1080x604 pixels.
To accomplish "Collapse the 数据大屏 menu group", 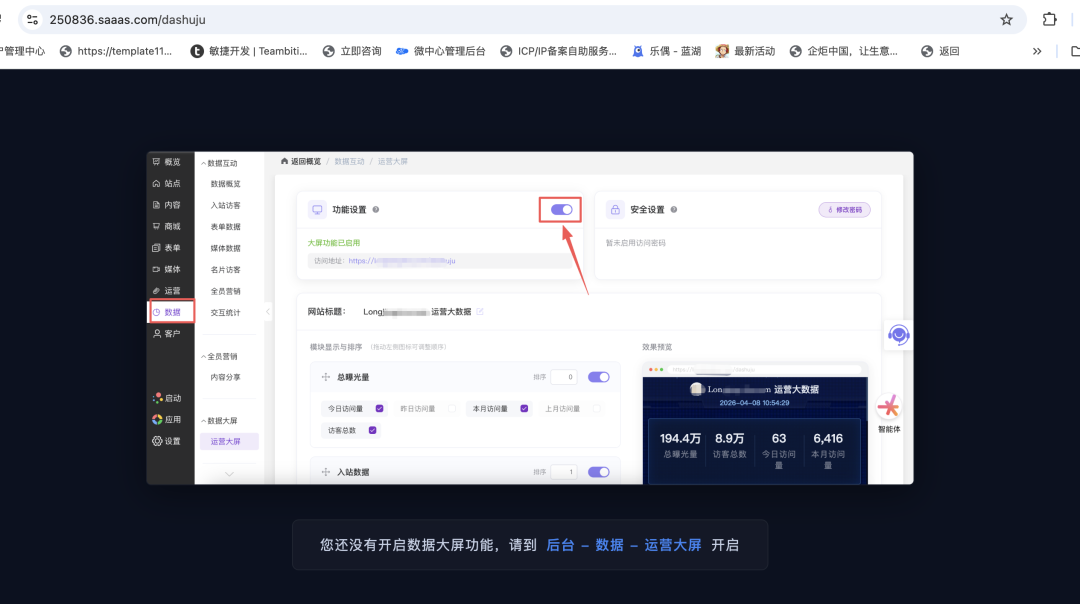I will 219,420.
